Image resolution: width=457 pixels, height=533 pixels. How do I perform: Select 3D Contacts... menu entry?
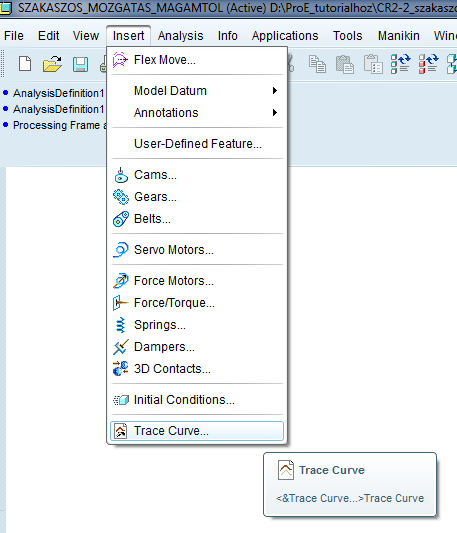197,369
